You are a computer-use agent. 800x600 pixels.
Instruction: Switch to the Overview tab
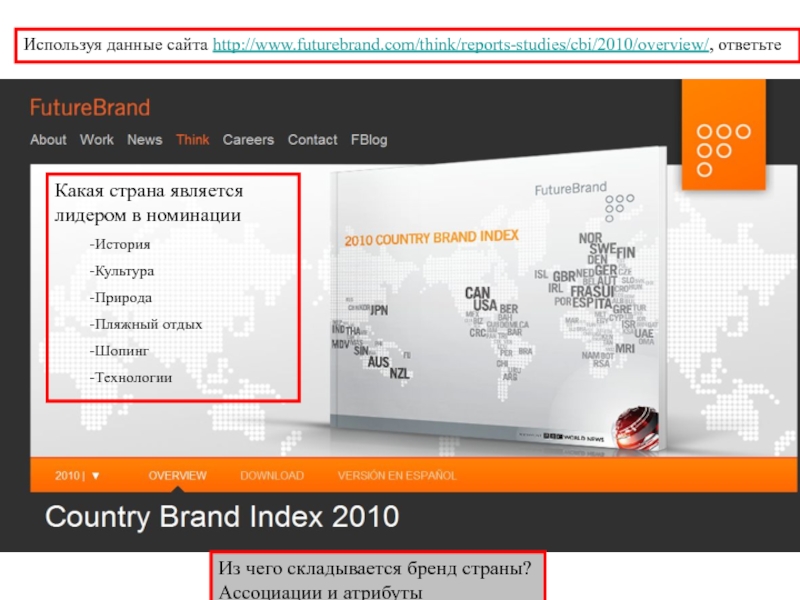177,476
